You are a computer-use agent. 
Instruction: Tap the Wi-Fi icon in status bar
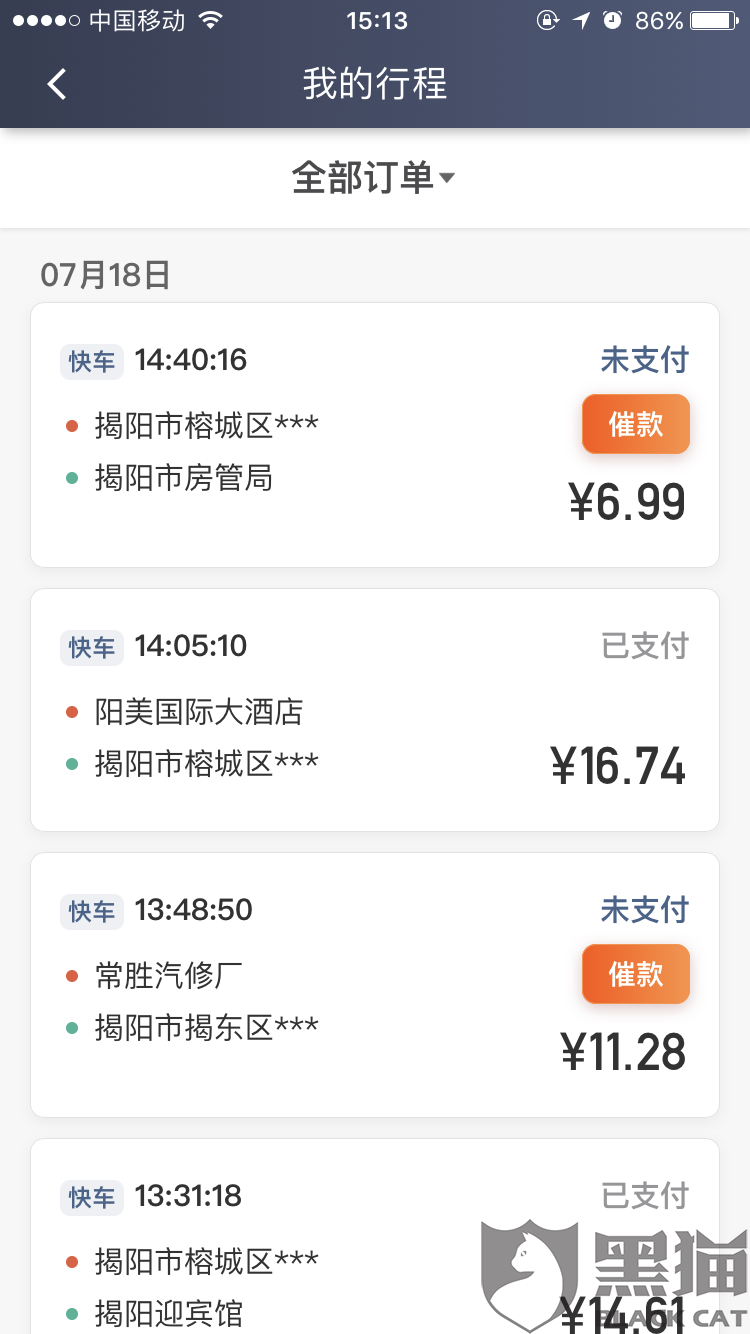tap(210, 21)
